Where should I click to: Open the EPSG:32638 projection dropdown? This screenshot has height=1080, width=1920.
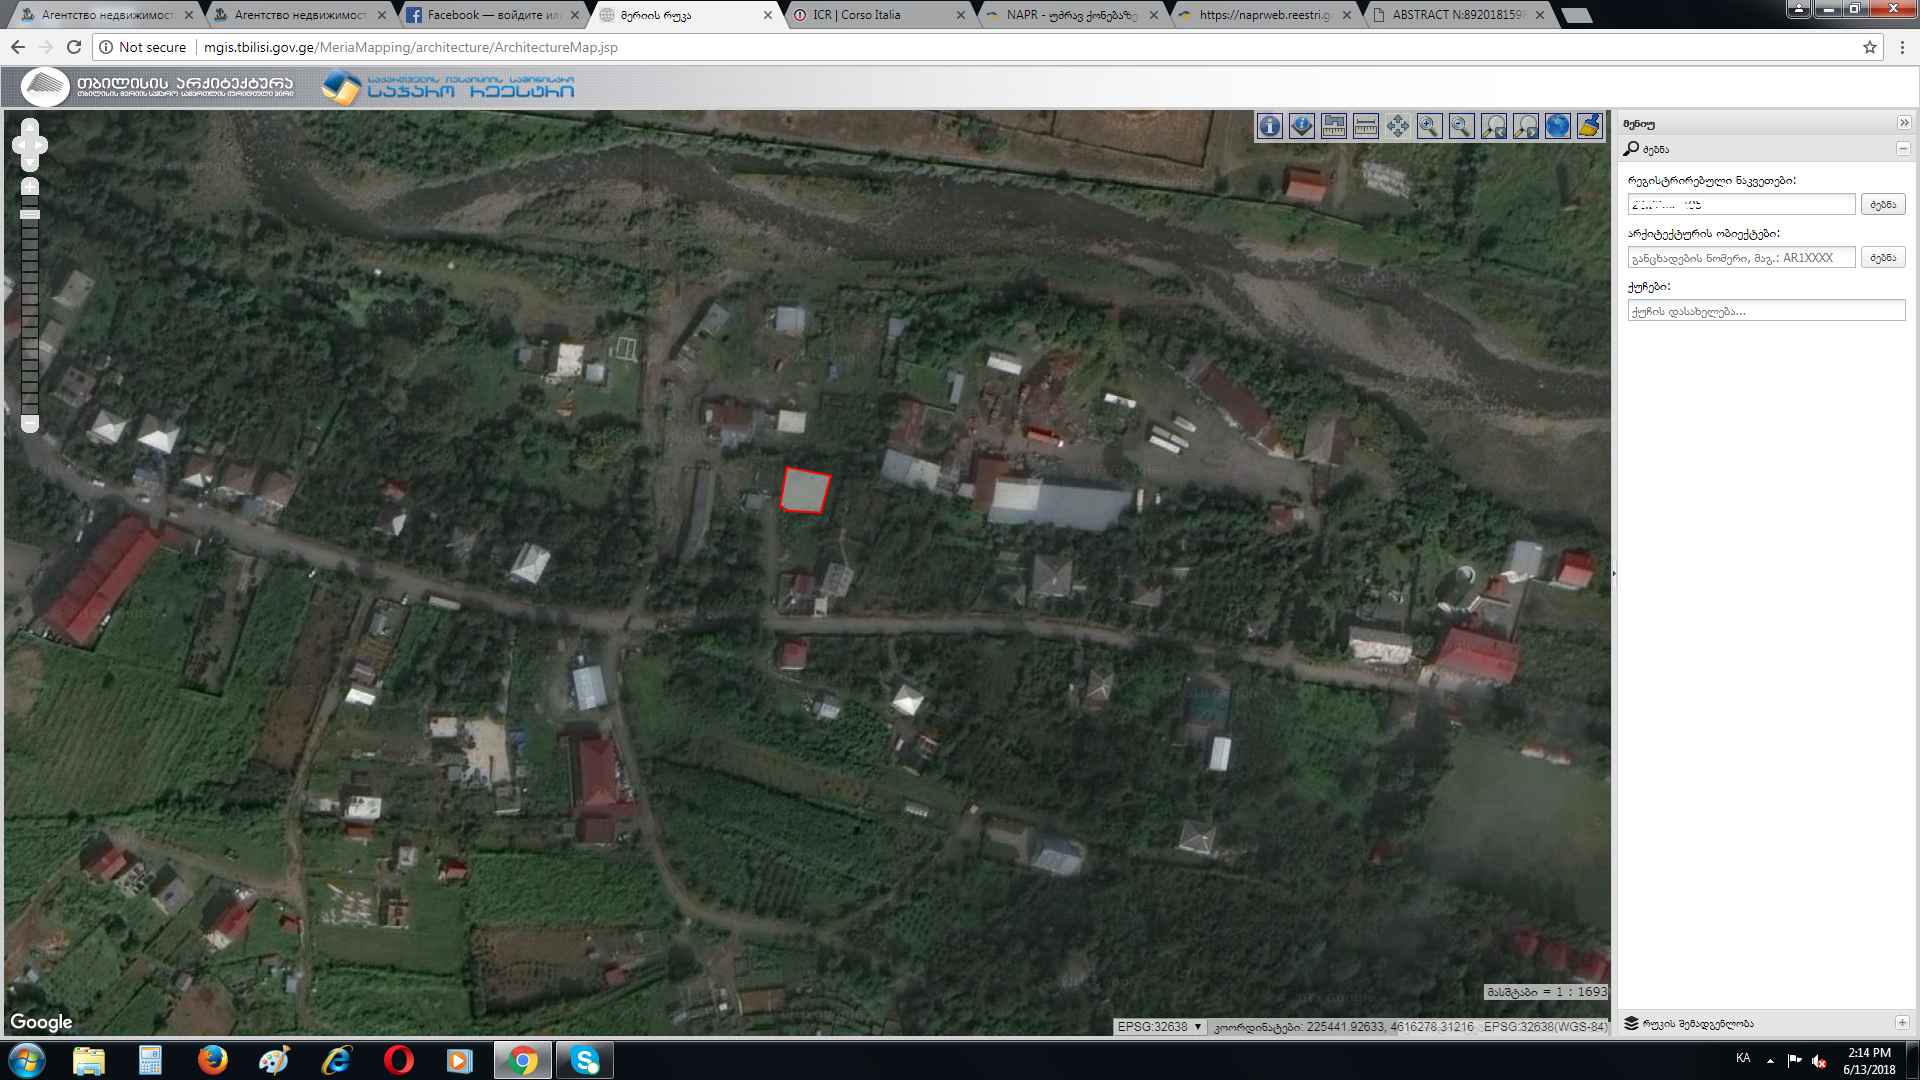(1159, 1027)
